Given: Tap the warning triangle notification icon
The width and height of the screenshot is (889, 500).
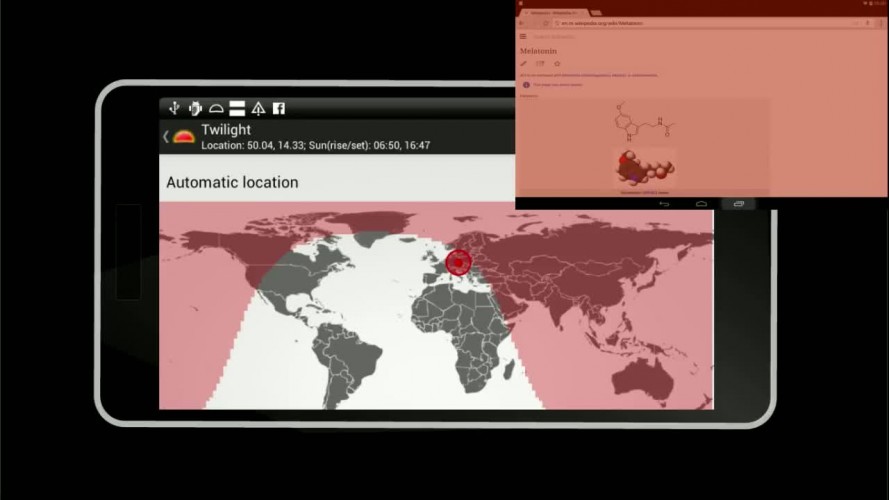Looking at the screenshot, I should [258, 108].
